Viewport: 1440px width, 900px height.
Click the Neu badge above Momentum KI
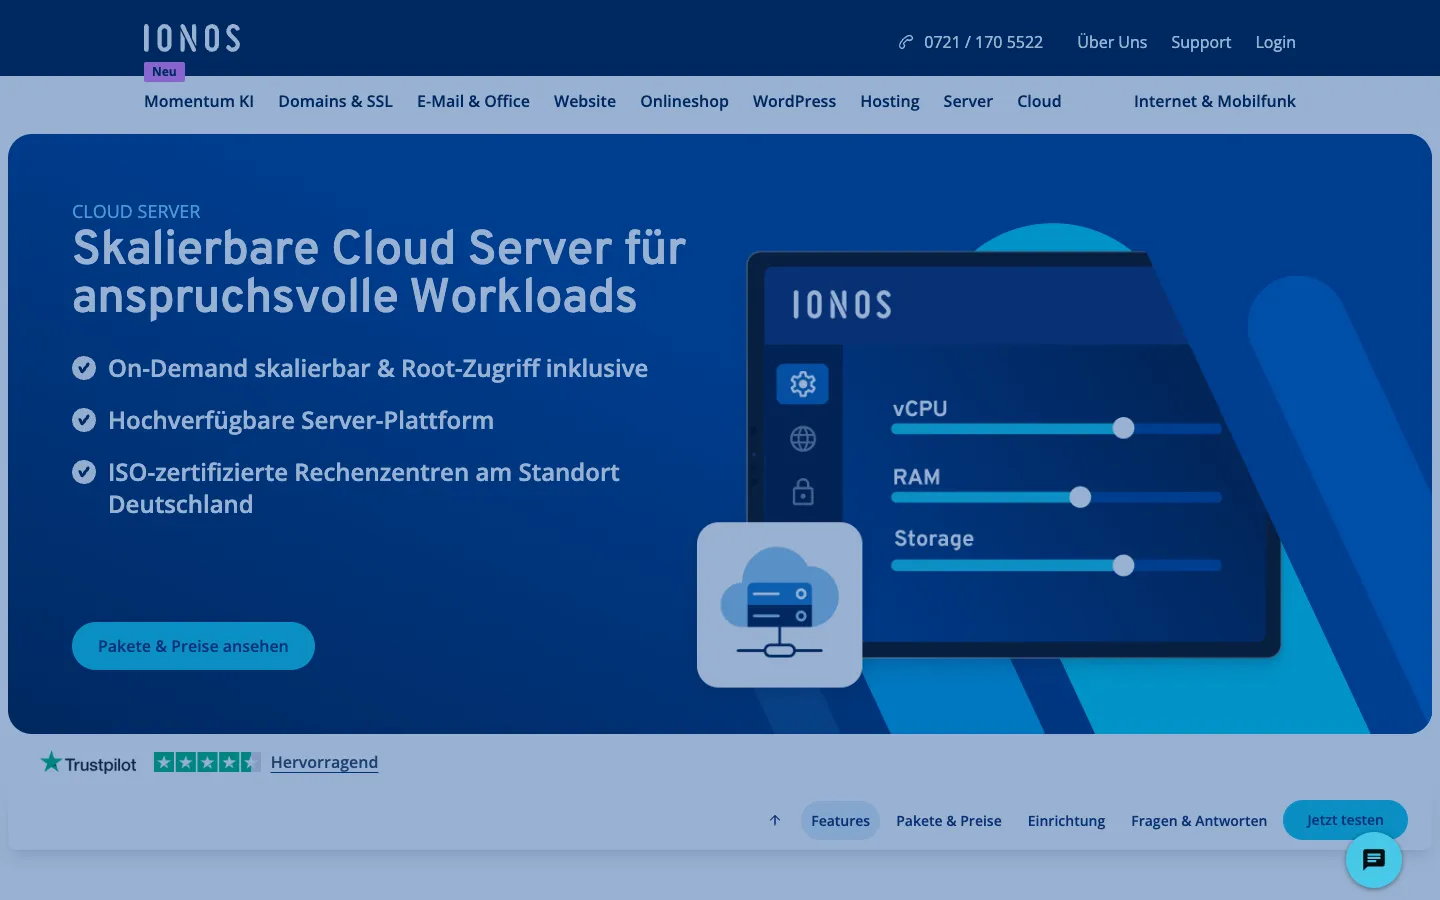(164, 72)
